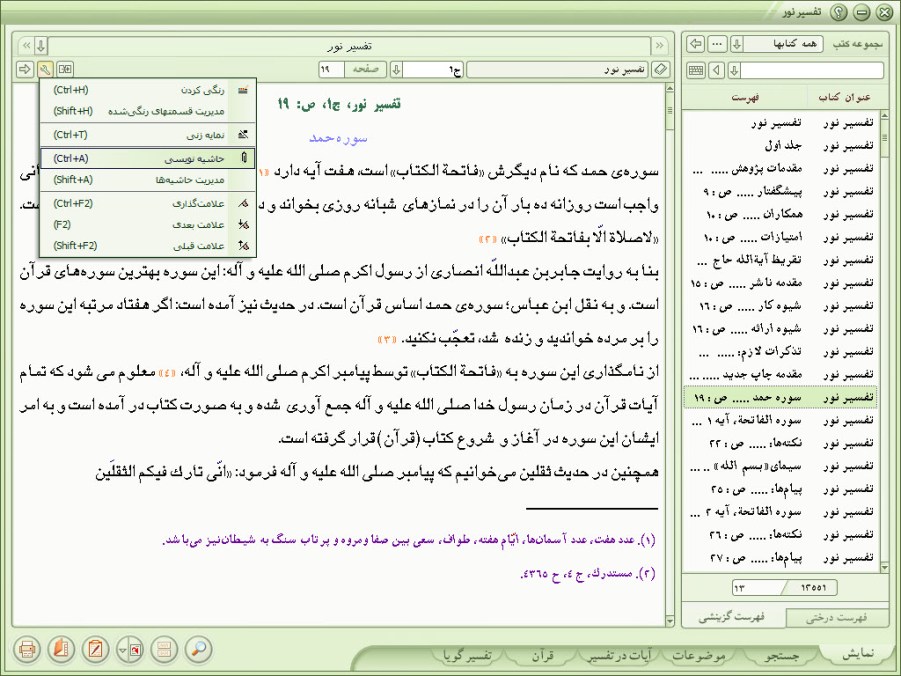Click the wrench tools icon above the text

[x=45, y=70]
